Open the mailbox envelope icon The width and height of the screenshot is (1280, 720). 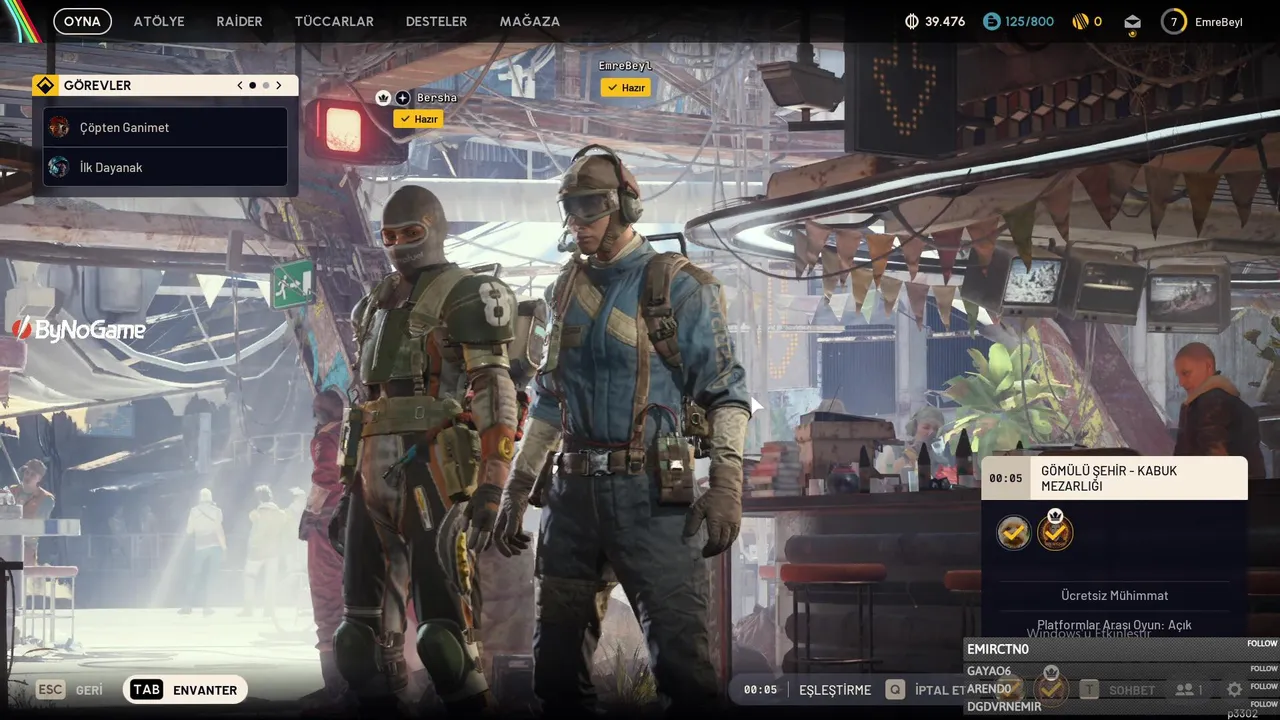pos(1132,22)
